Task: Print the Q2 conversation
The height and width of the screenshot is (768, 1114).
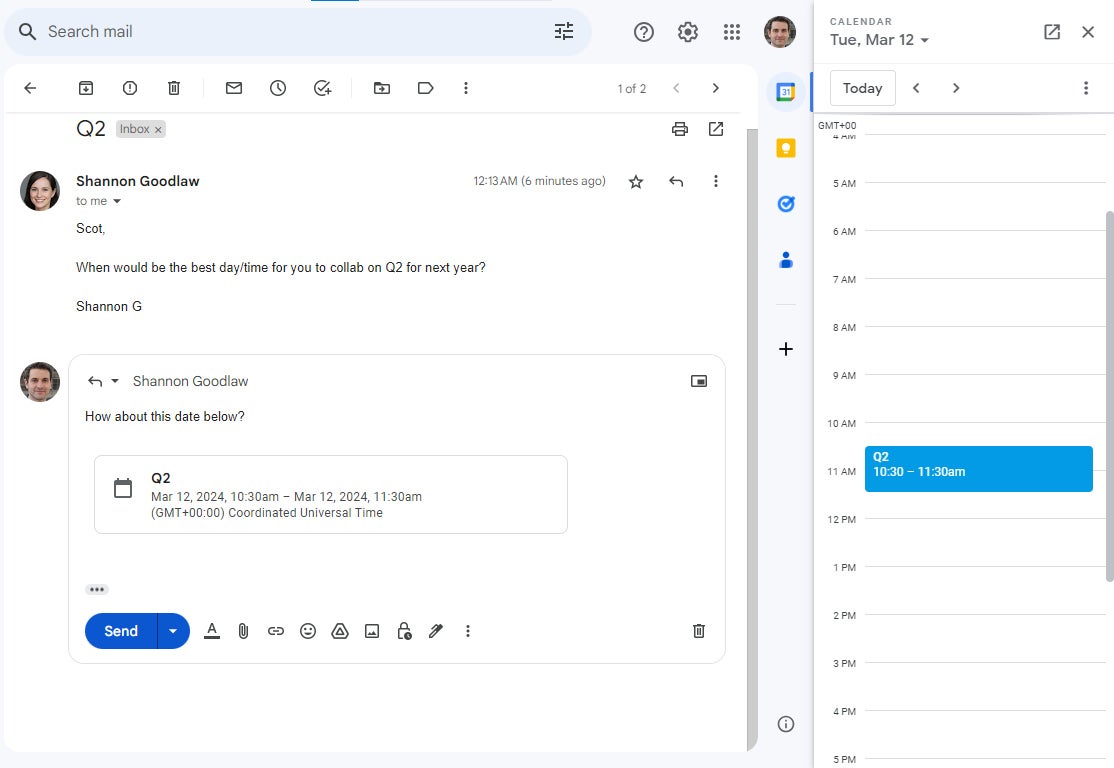Action: click(x=680, y=129)
